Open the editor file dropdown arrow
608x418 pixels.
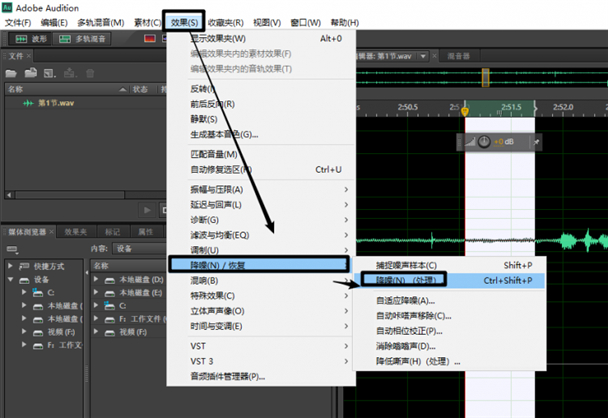(423, 56)
